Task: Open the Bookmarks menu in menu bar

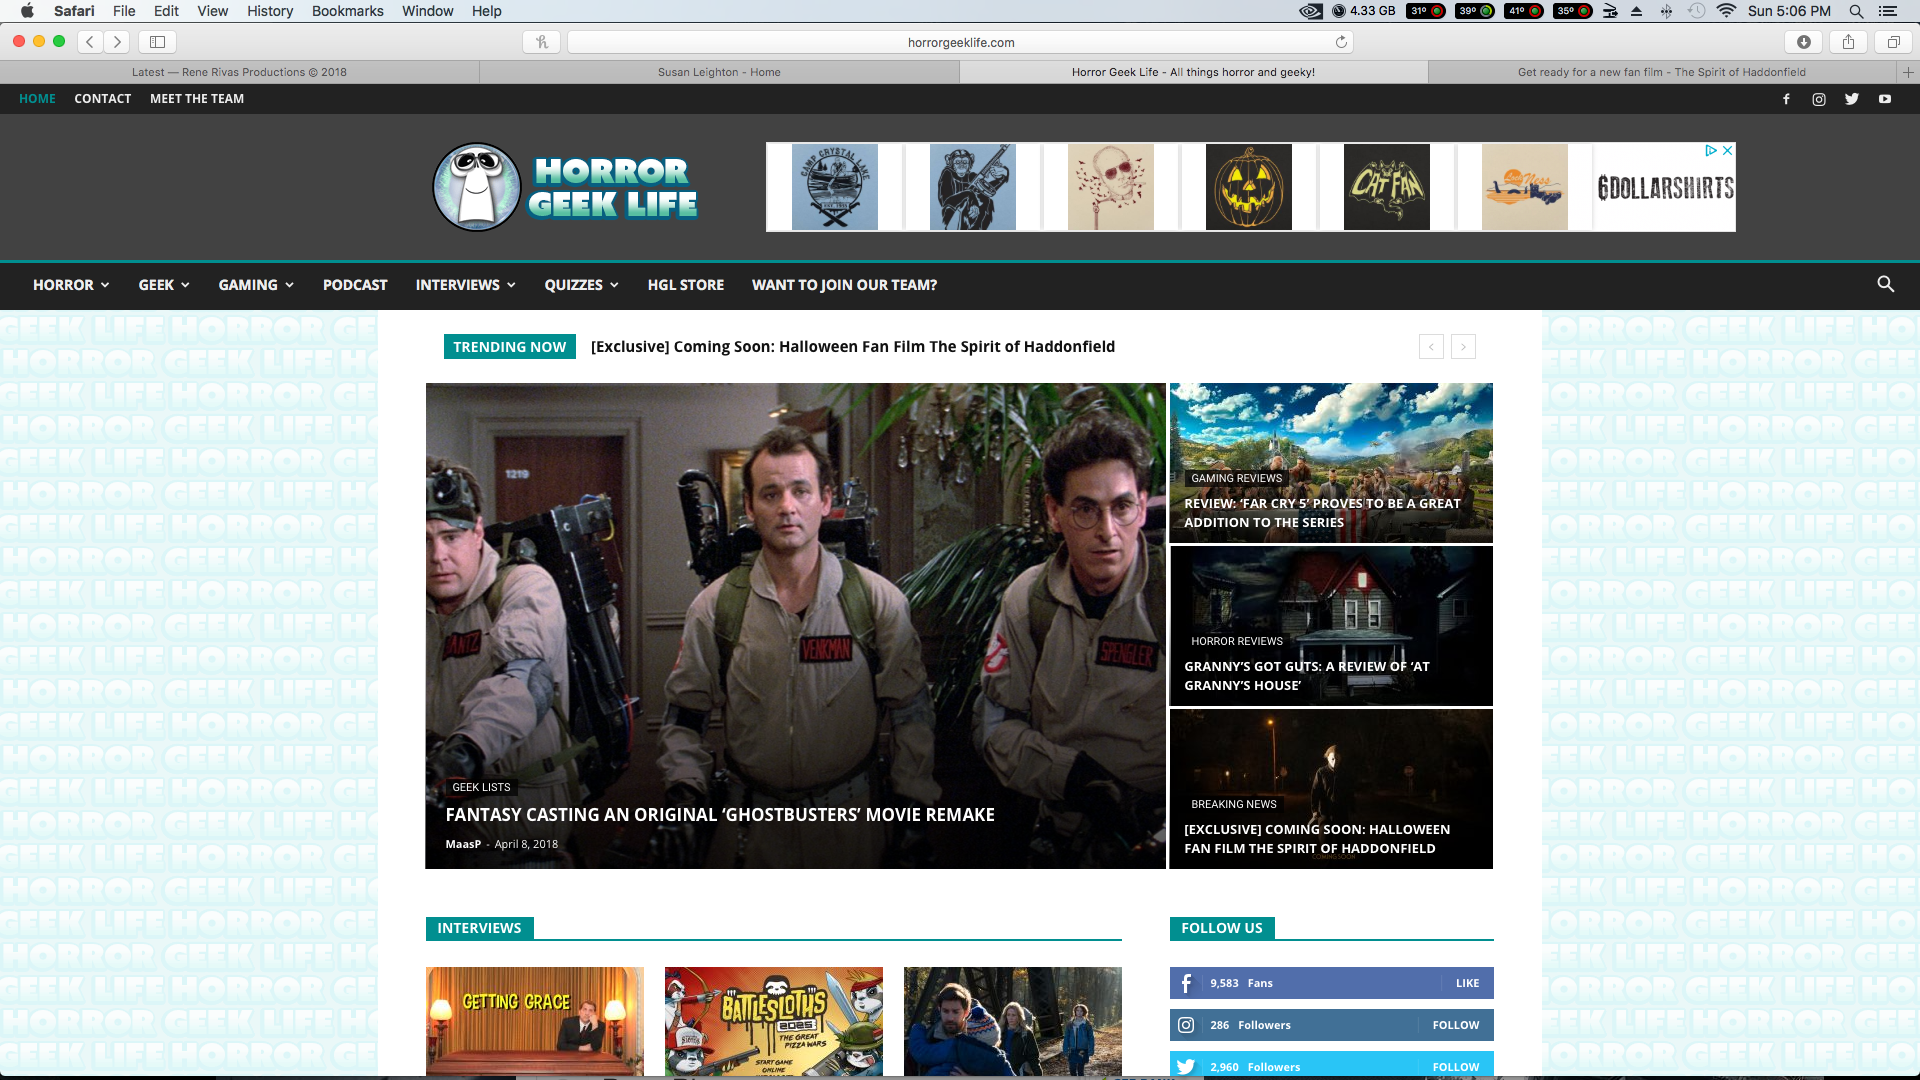Action: pyautogui.click(x=347, y=11)
